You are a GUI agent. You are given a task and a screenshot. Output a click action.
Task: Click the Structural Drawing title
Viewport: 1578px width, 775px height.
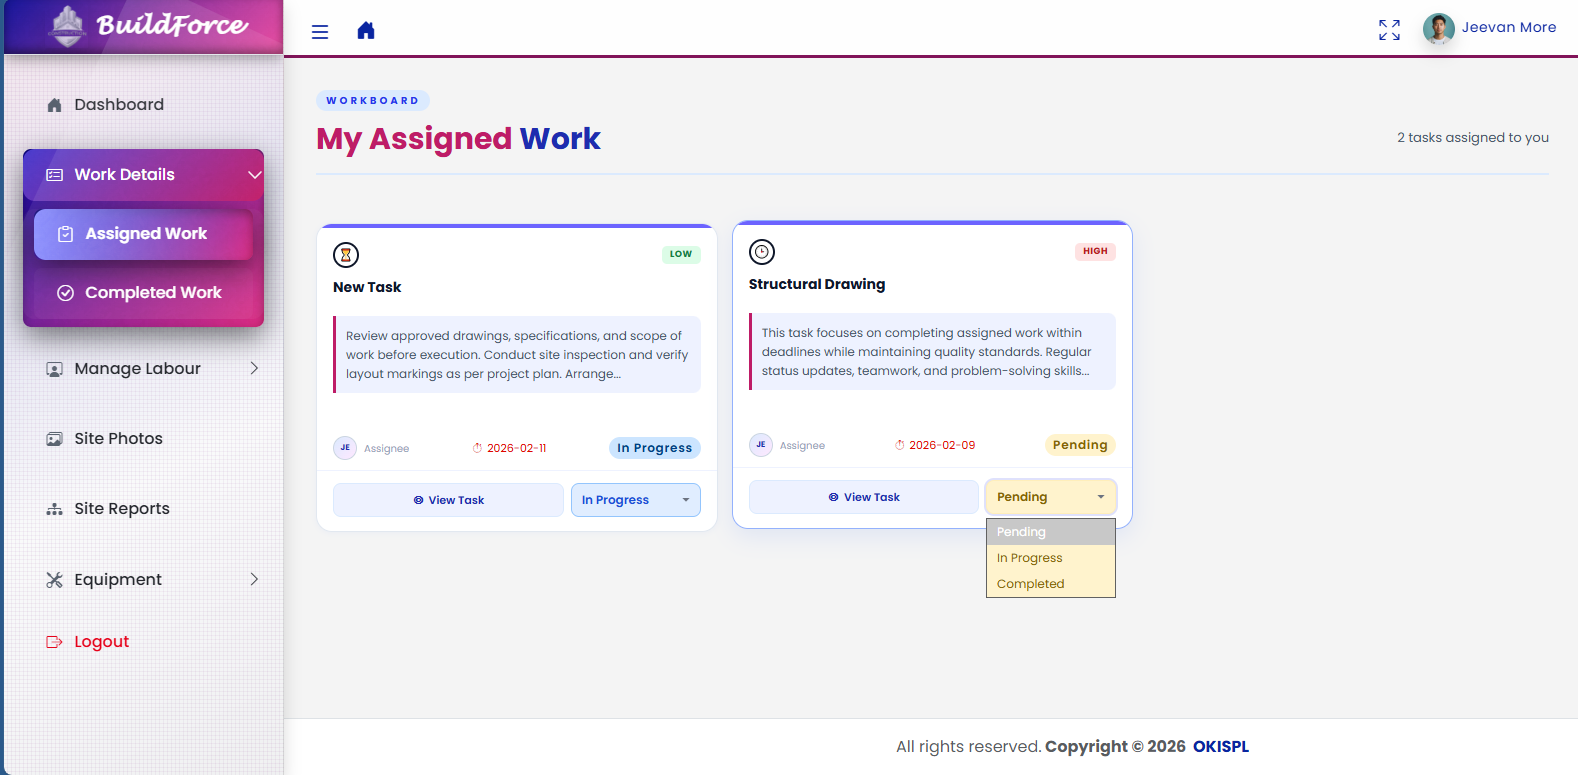click(817, 284)
